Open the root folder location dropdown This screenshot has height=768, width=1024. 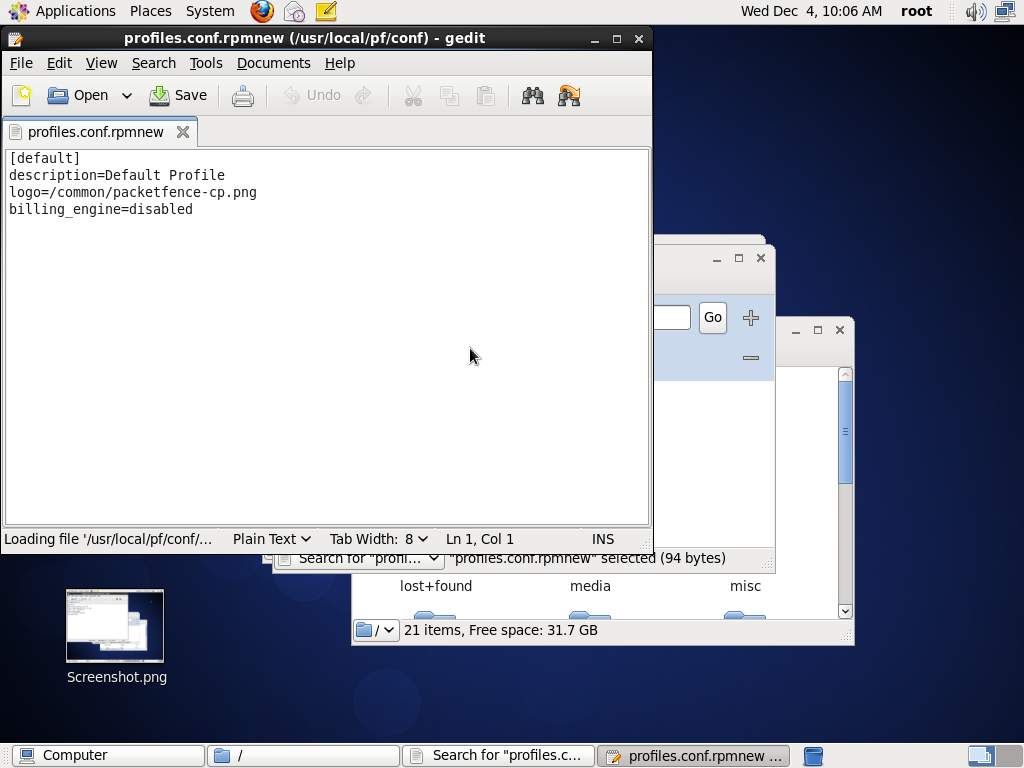(x=377, y=630)
